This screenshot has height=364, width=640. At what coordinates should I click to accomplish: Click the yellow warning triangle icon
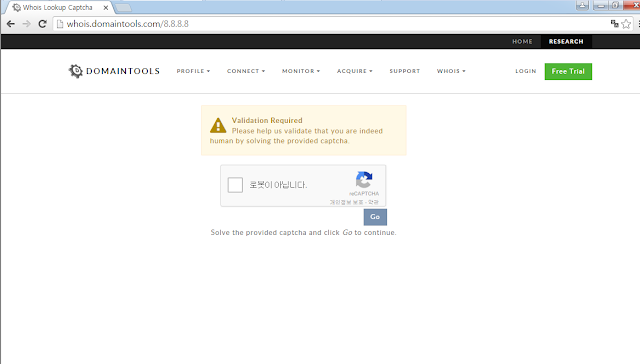[218, 125]
